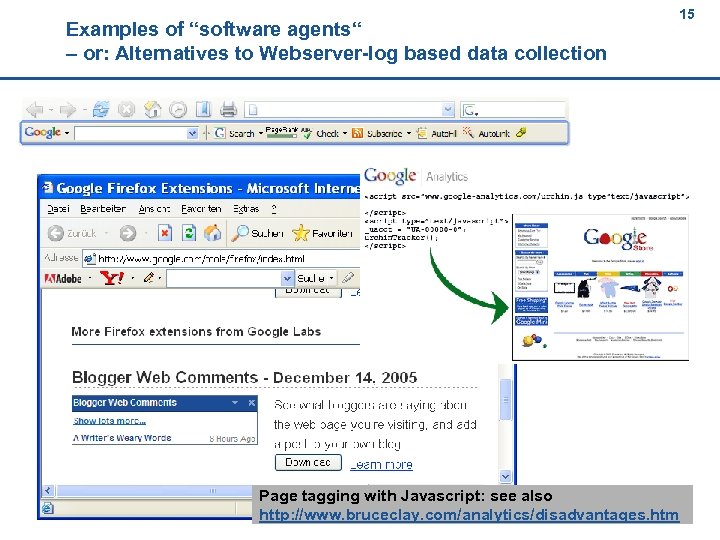Click the Firefox Back arrow icon
720x540 pixels.
(x=35, y=110)
